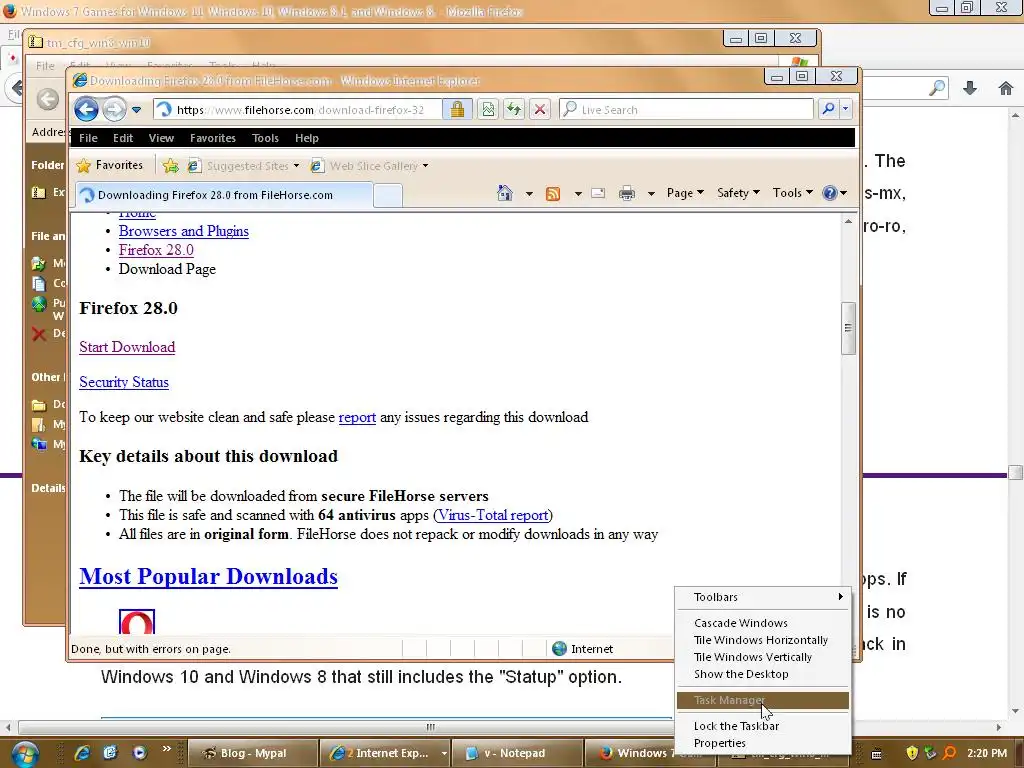1024x768 pixels.
Task: Click the Add to Favorites Bar icon
Action: 170,166
